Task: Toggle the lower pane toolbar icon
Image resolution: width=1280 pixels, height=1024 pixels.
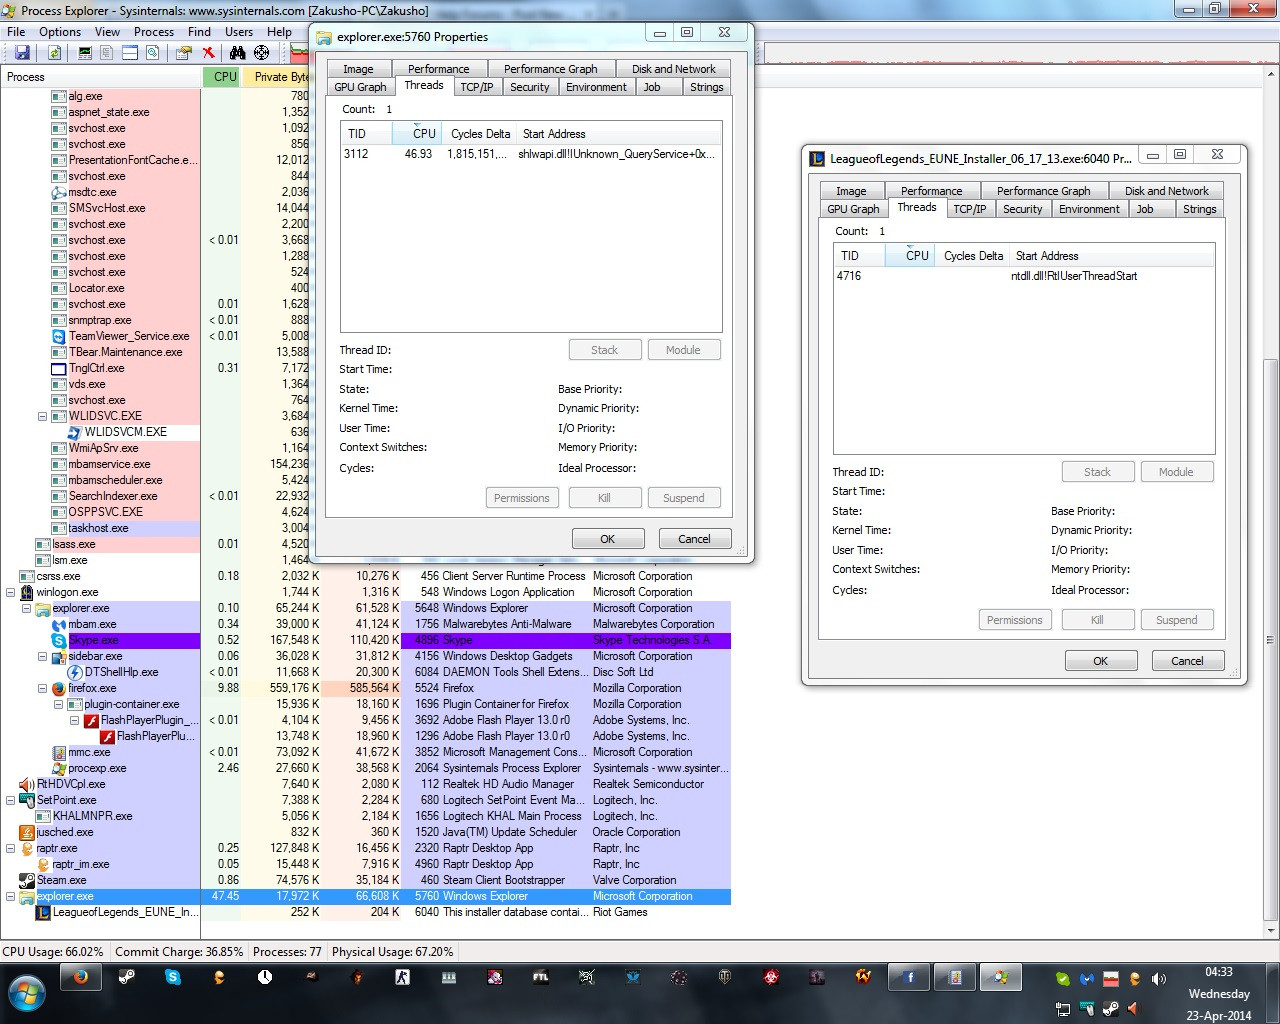Action: click(x=130, y=52)
